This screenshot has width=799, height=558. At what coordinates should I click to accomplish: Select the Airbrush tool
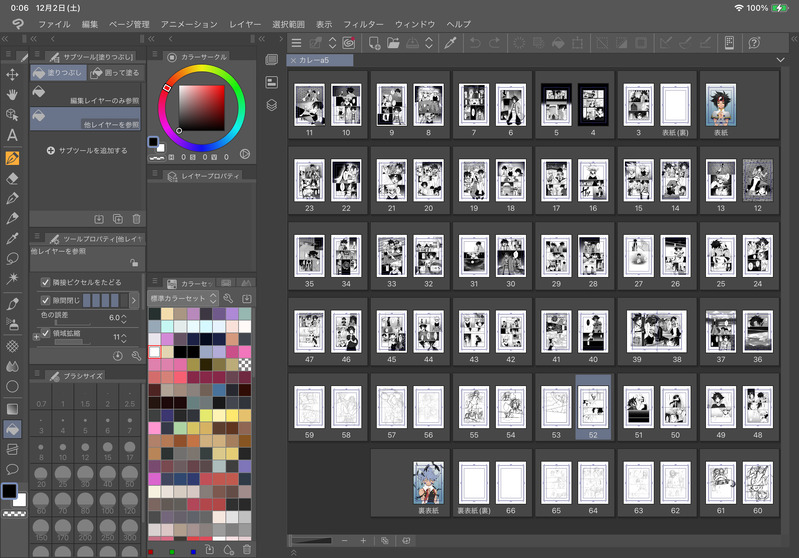[x=12, y=324]
